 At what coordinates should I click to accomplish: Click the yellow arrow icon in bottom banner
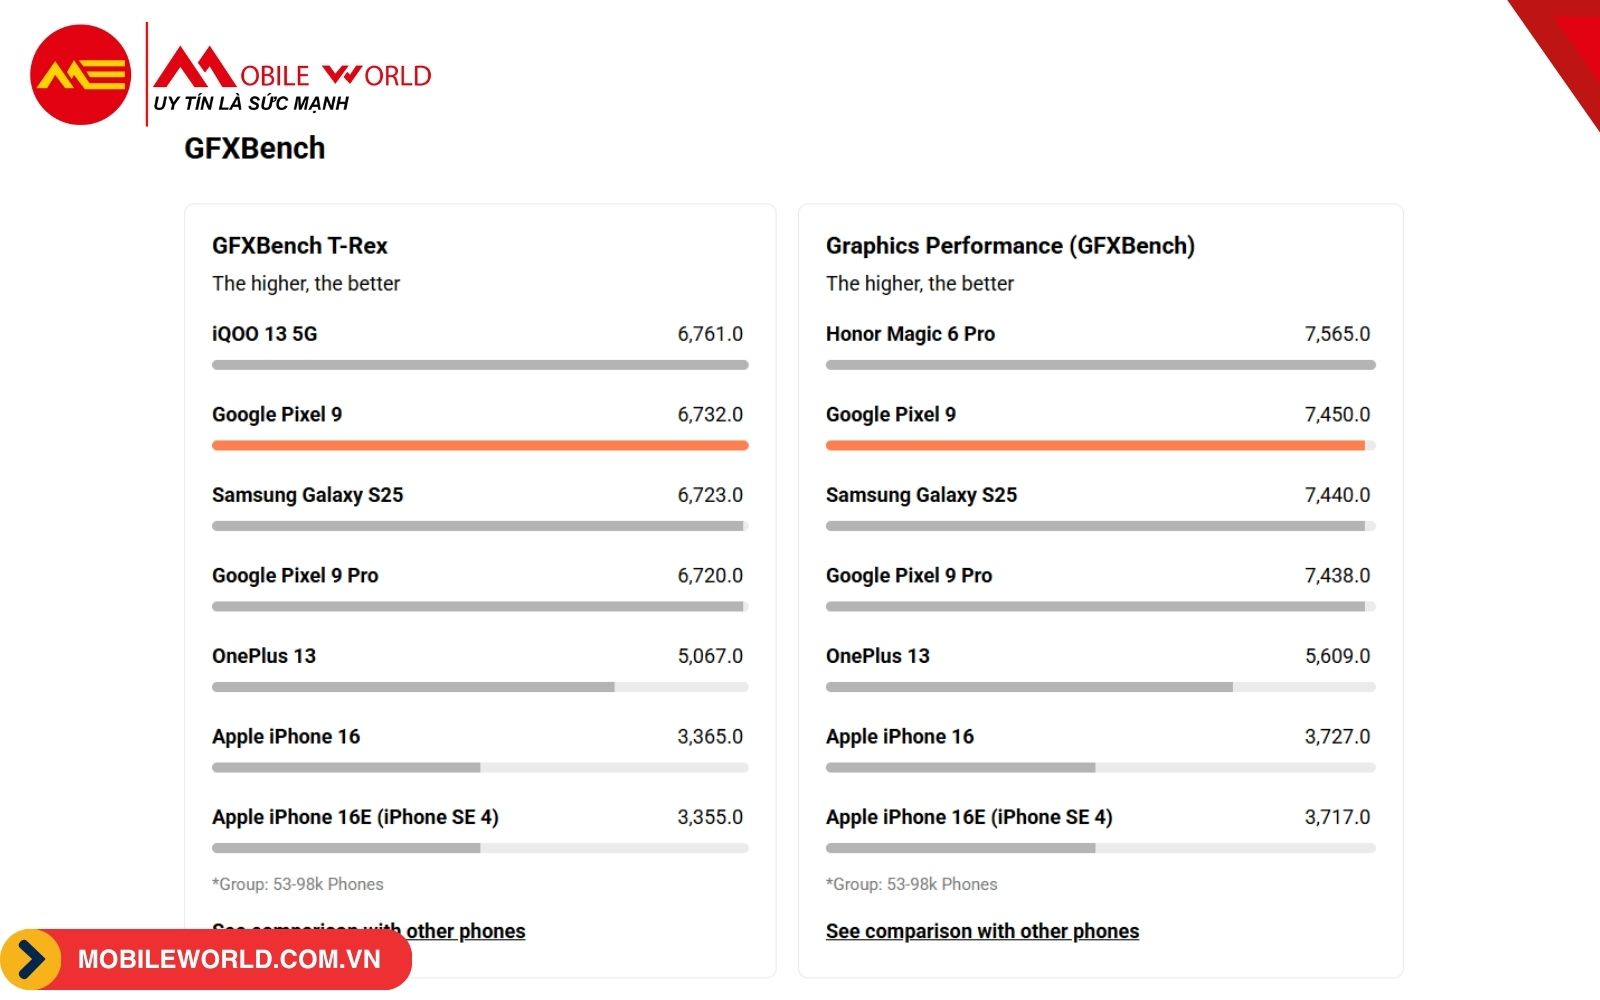point(31,960)
